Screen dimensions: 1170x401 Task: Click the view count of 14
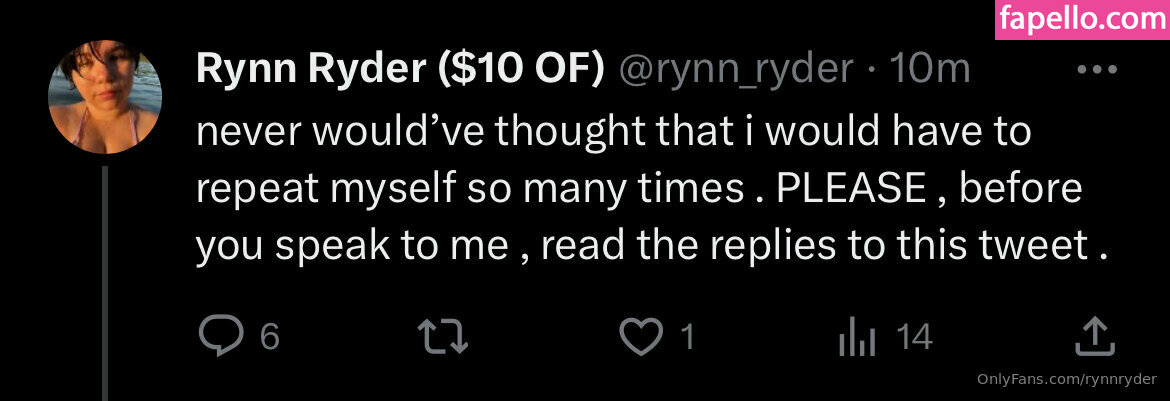coord(914,338)
